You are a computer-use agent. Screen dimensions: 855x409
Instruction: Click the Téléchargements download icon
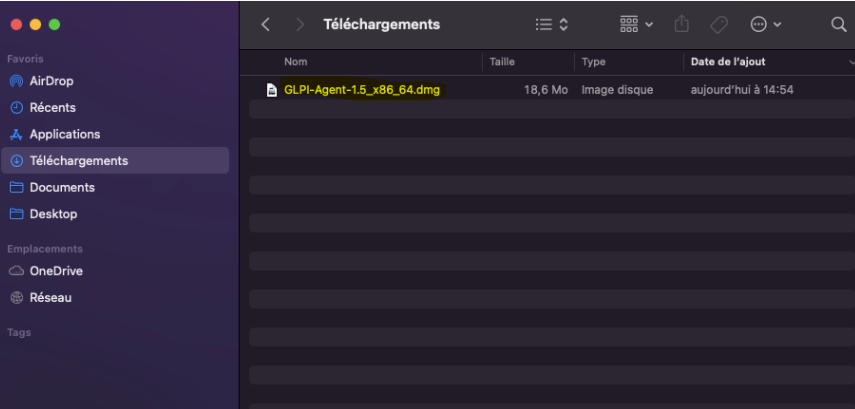17,161
